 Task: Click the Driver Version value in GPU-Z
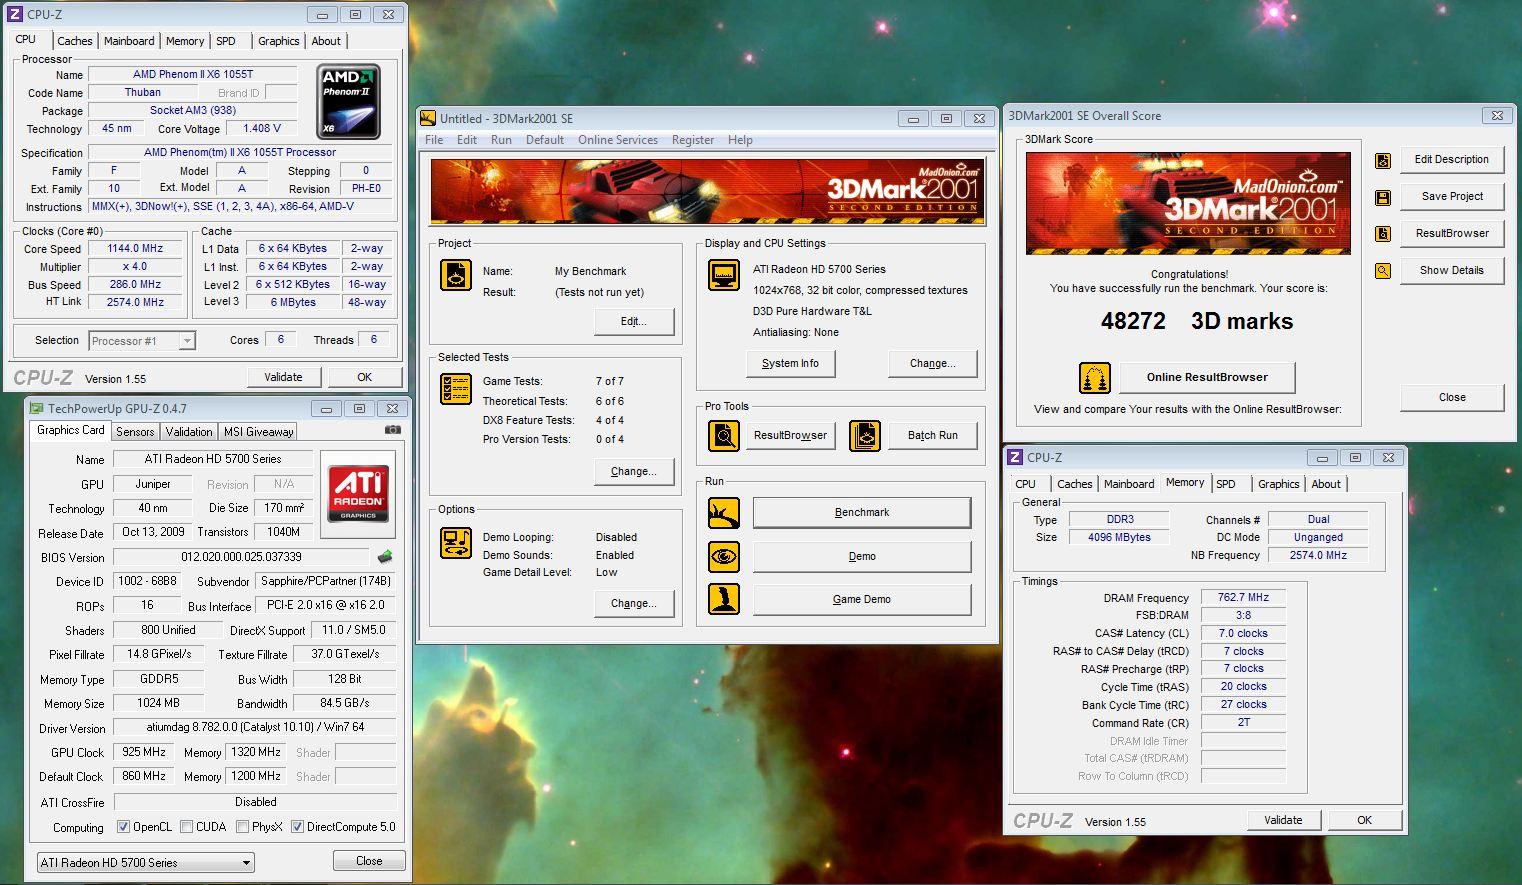tap(255, 728)
